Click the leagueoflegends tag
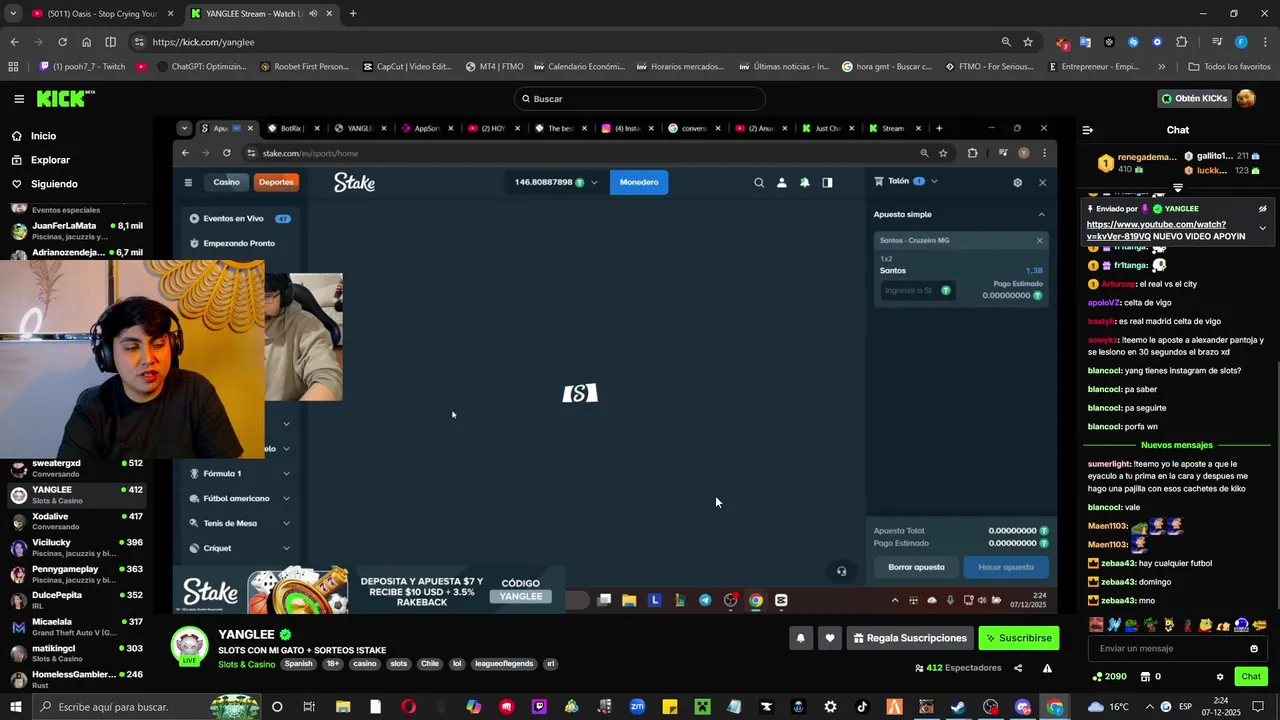 point(504,664)
